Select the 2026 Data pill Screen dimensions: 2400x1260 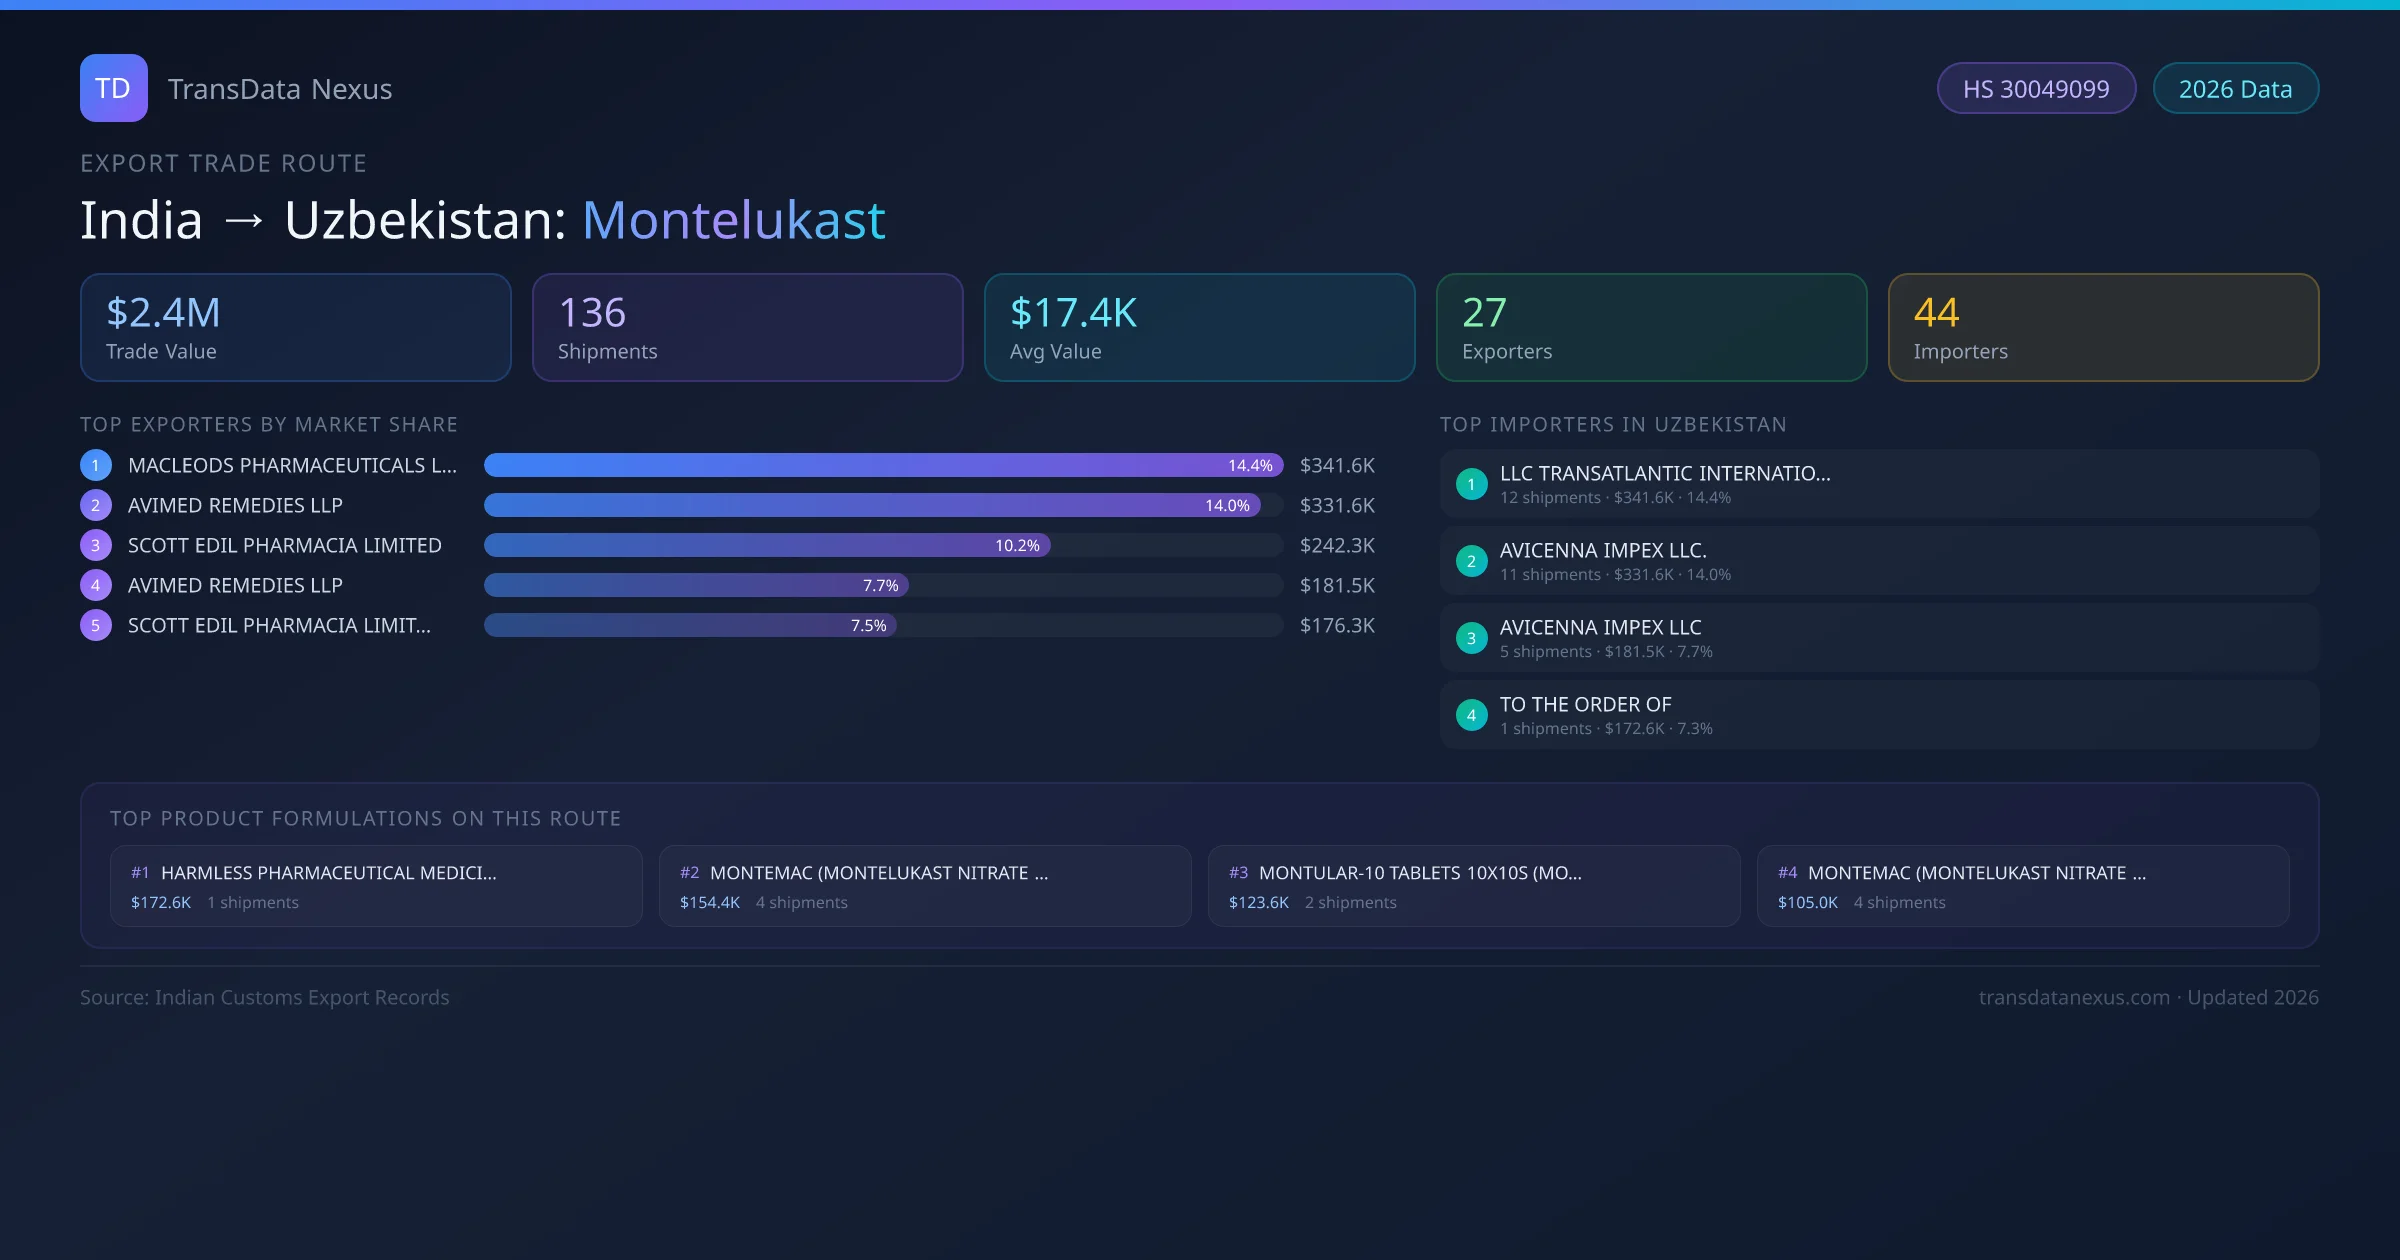click(2235, 89)
